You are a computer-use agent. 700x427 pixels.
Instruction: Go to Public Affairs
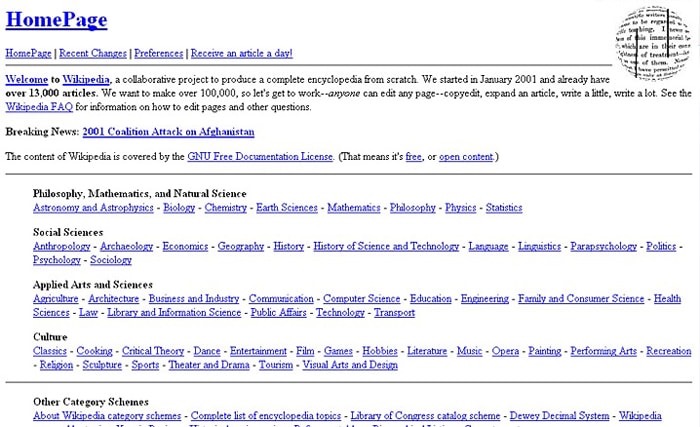pos(279,313)
